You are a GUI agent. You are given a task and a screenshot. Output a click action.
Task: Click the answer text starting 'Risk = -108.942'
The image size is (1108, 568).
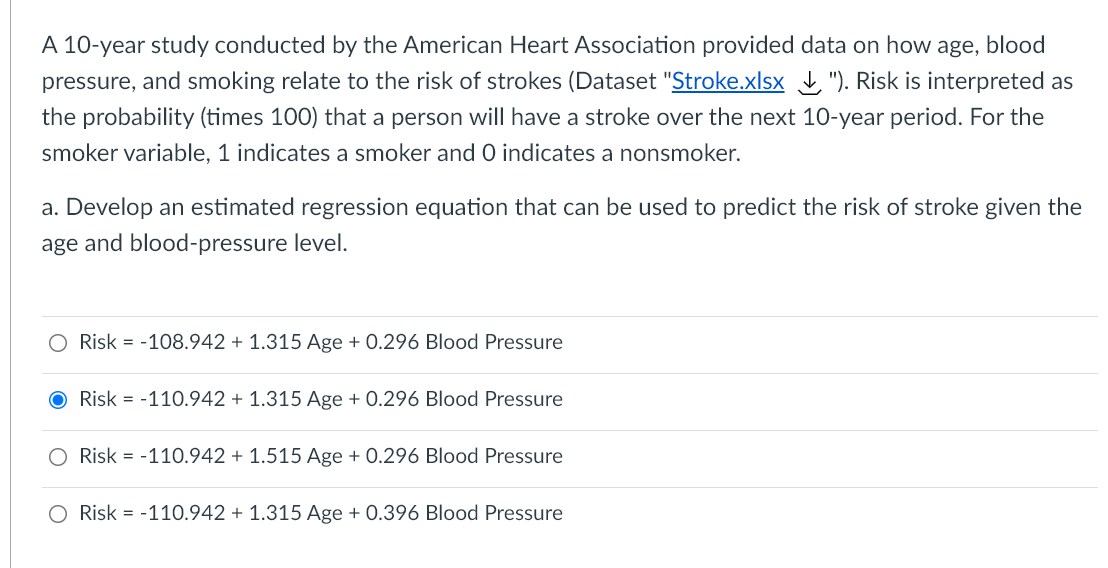[x=320, y=342]
